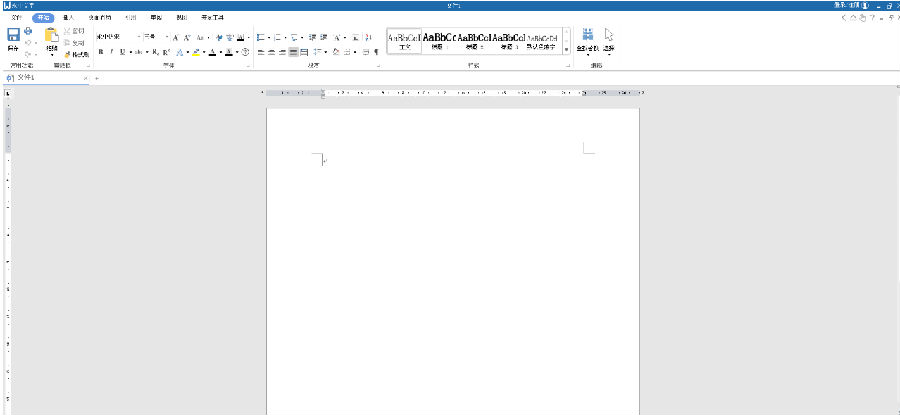Click the character shading A button
Image resolution: width=900 pixels, height=415 pixels.
click(228, 52)
